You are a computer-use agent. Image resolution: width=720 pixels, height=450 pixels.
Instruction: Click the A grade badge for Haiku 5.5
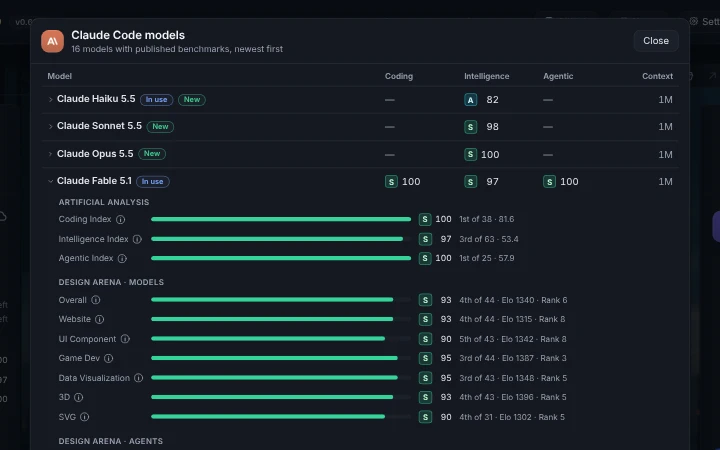click(x=471, y=100)
